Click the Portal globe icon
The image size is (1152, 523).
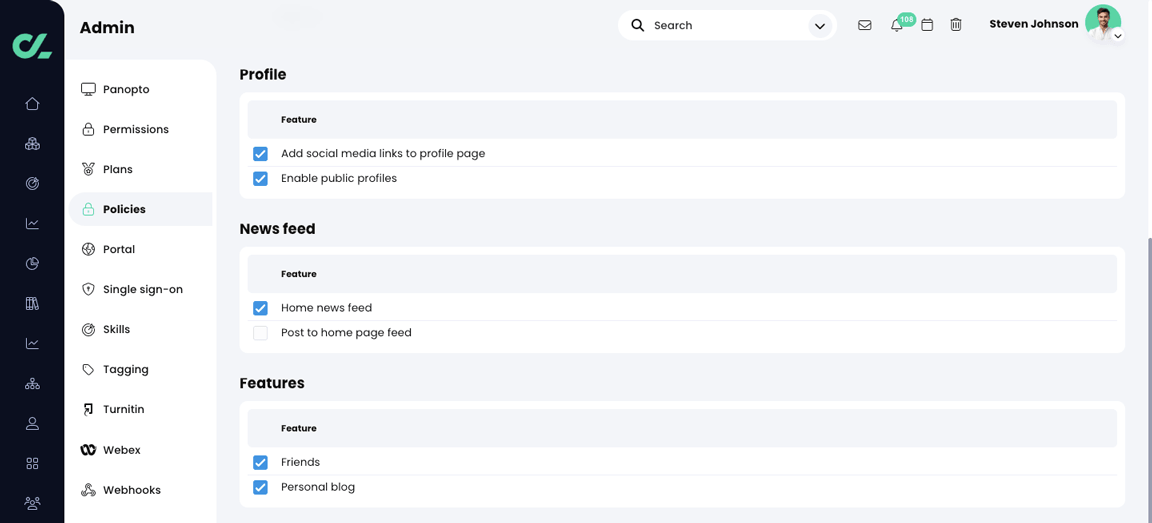click(x=88, y=250)
